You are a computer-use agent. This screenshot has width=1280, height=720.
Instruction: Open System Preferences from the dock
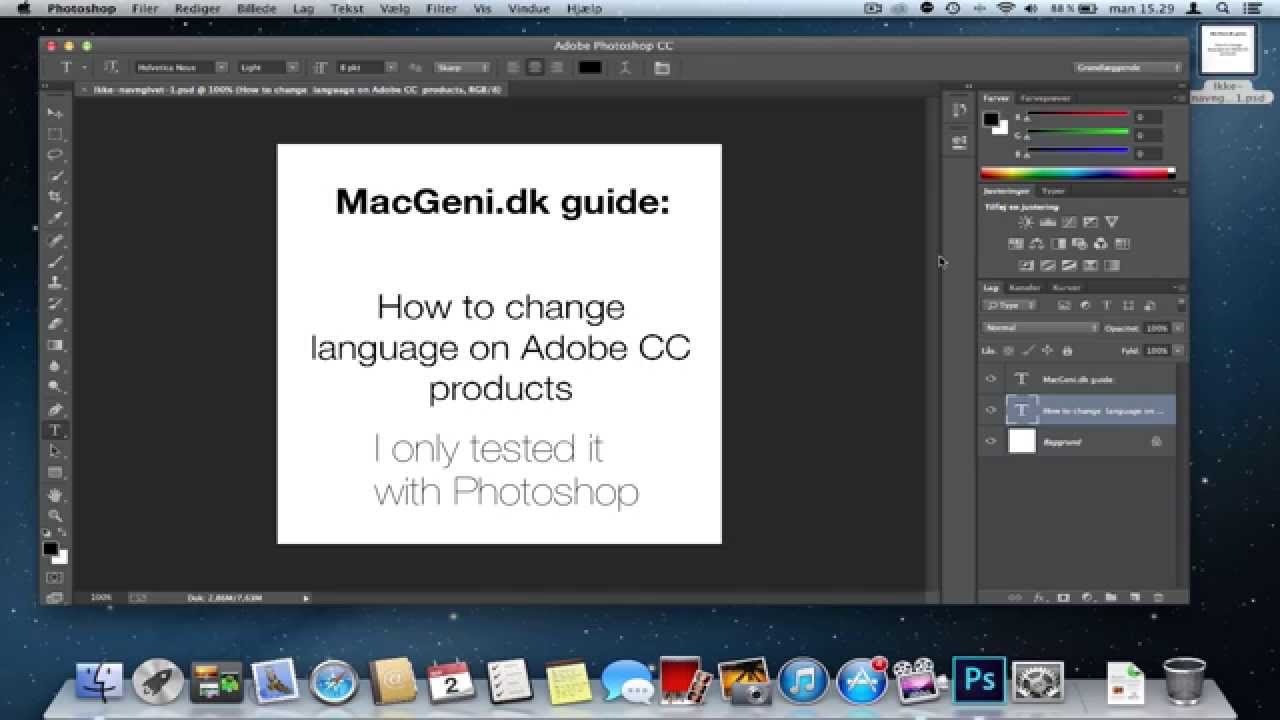pyautogui.click(x=1037, y=682)
